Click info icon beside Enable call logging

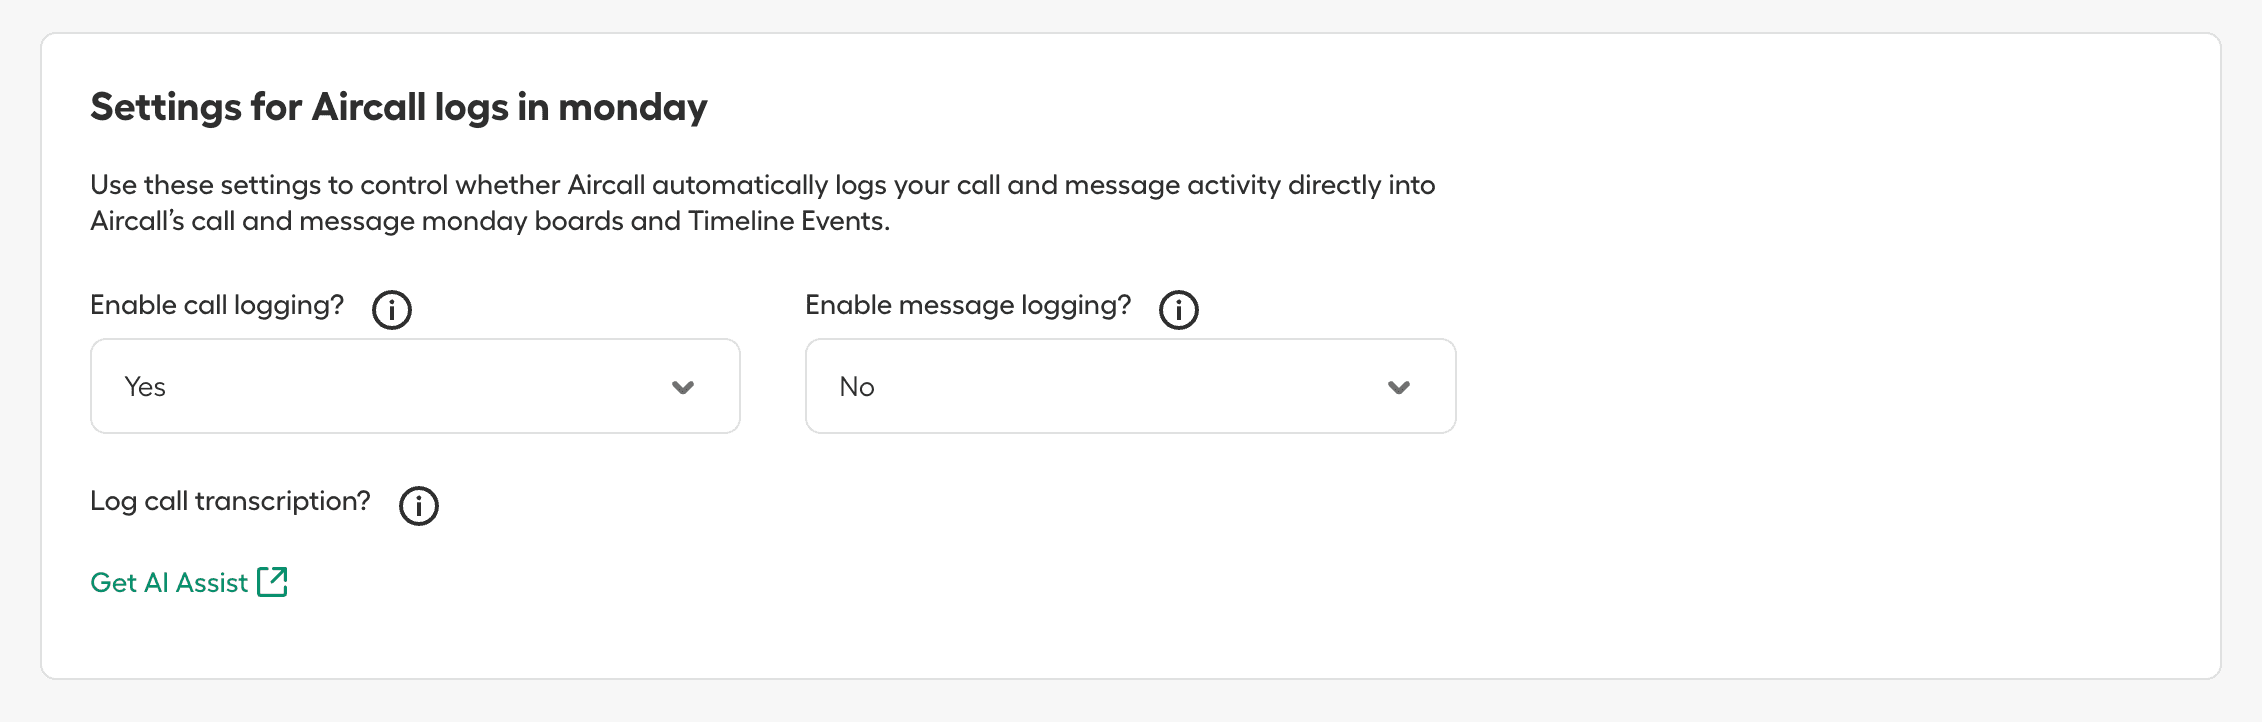click(392, 310)
